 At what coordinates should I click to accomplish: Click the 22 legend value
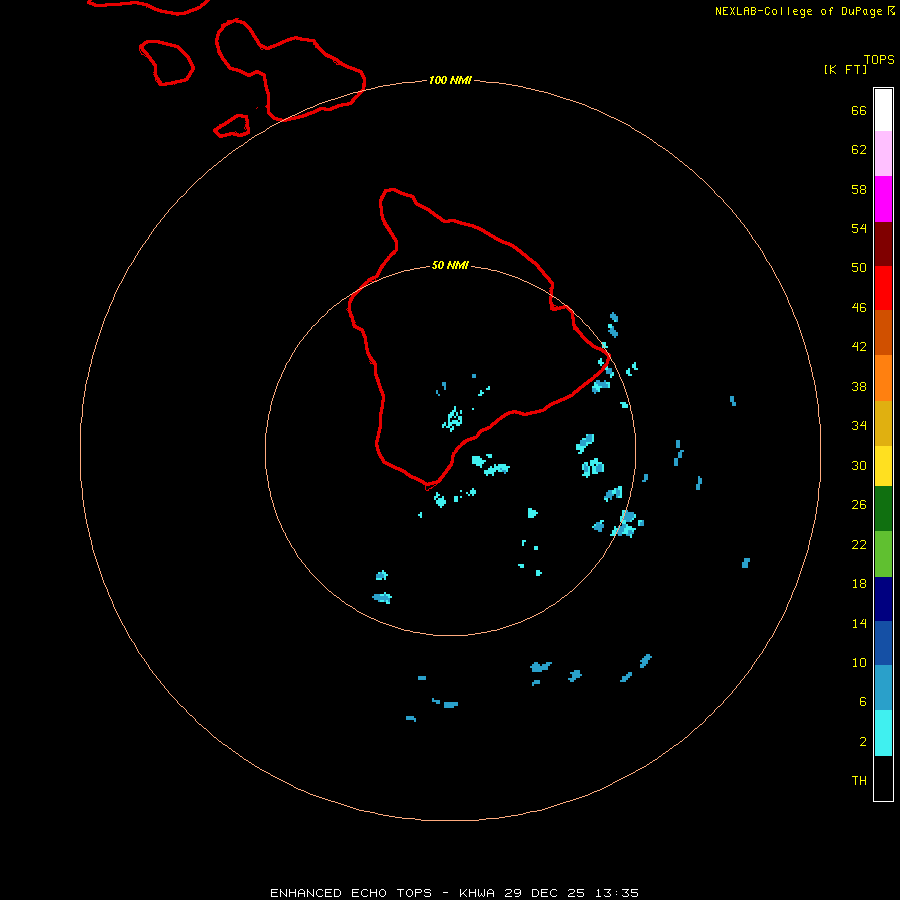(x=859, y=544)
